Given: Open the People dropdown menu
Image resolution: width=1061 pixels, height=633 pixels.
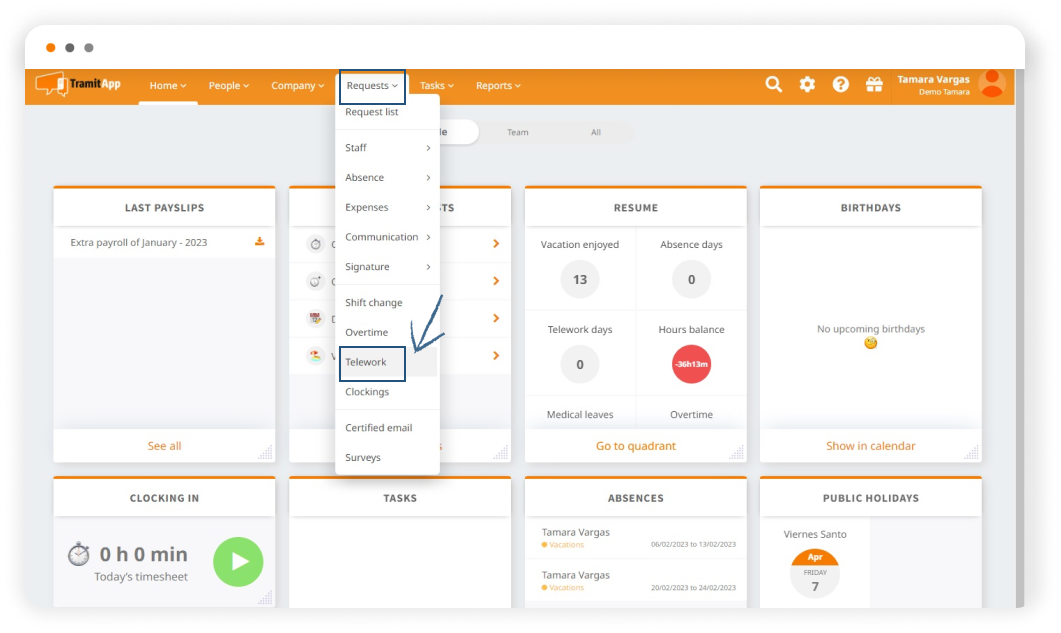Looking at the screenshot, I should 228,86.
